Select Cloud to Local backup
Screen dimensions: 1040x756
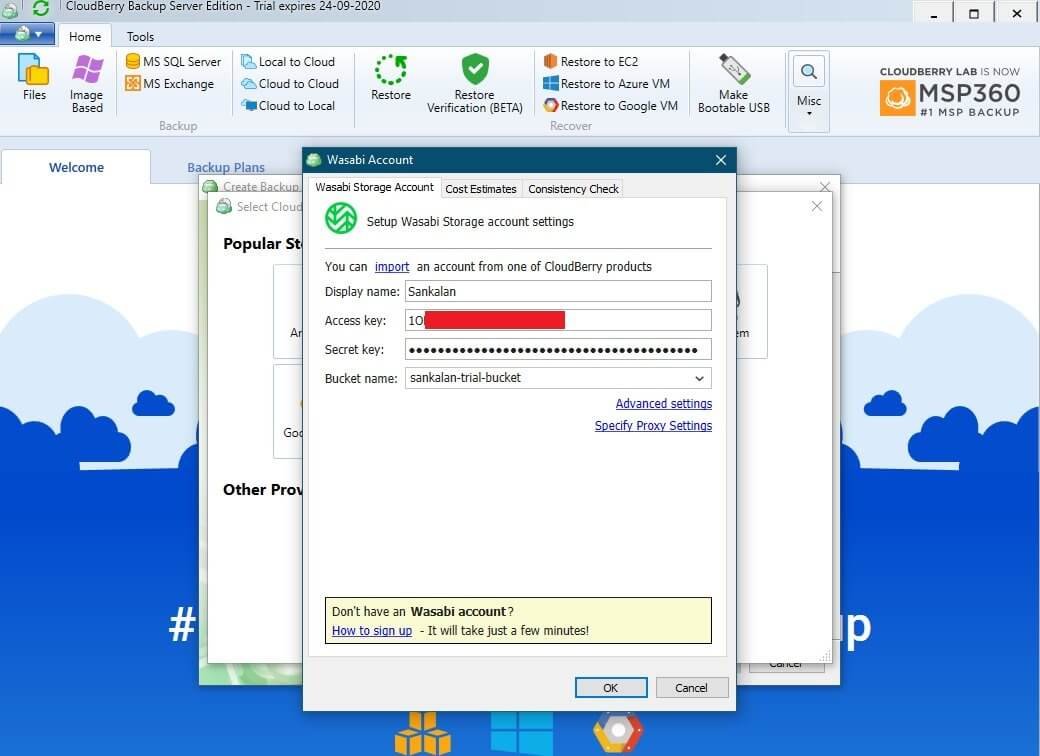[x=288, y=105]
